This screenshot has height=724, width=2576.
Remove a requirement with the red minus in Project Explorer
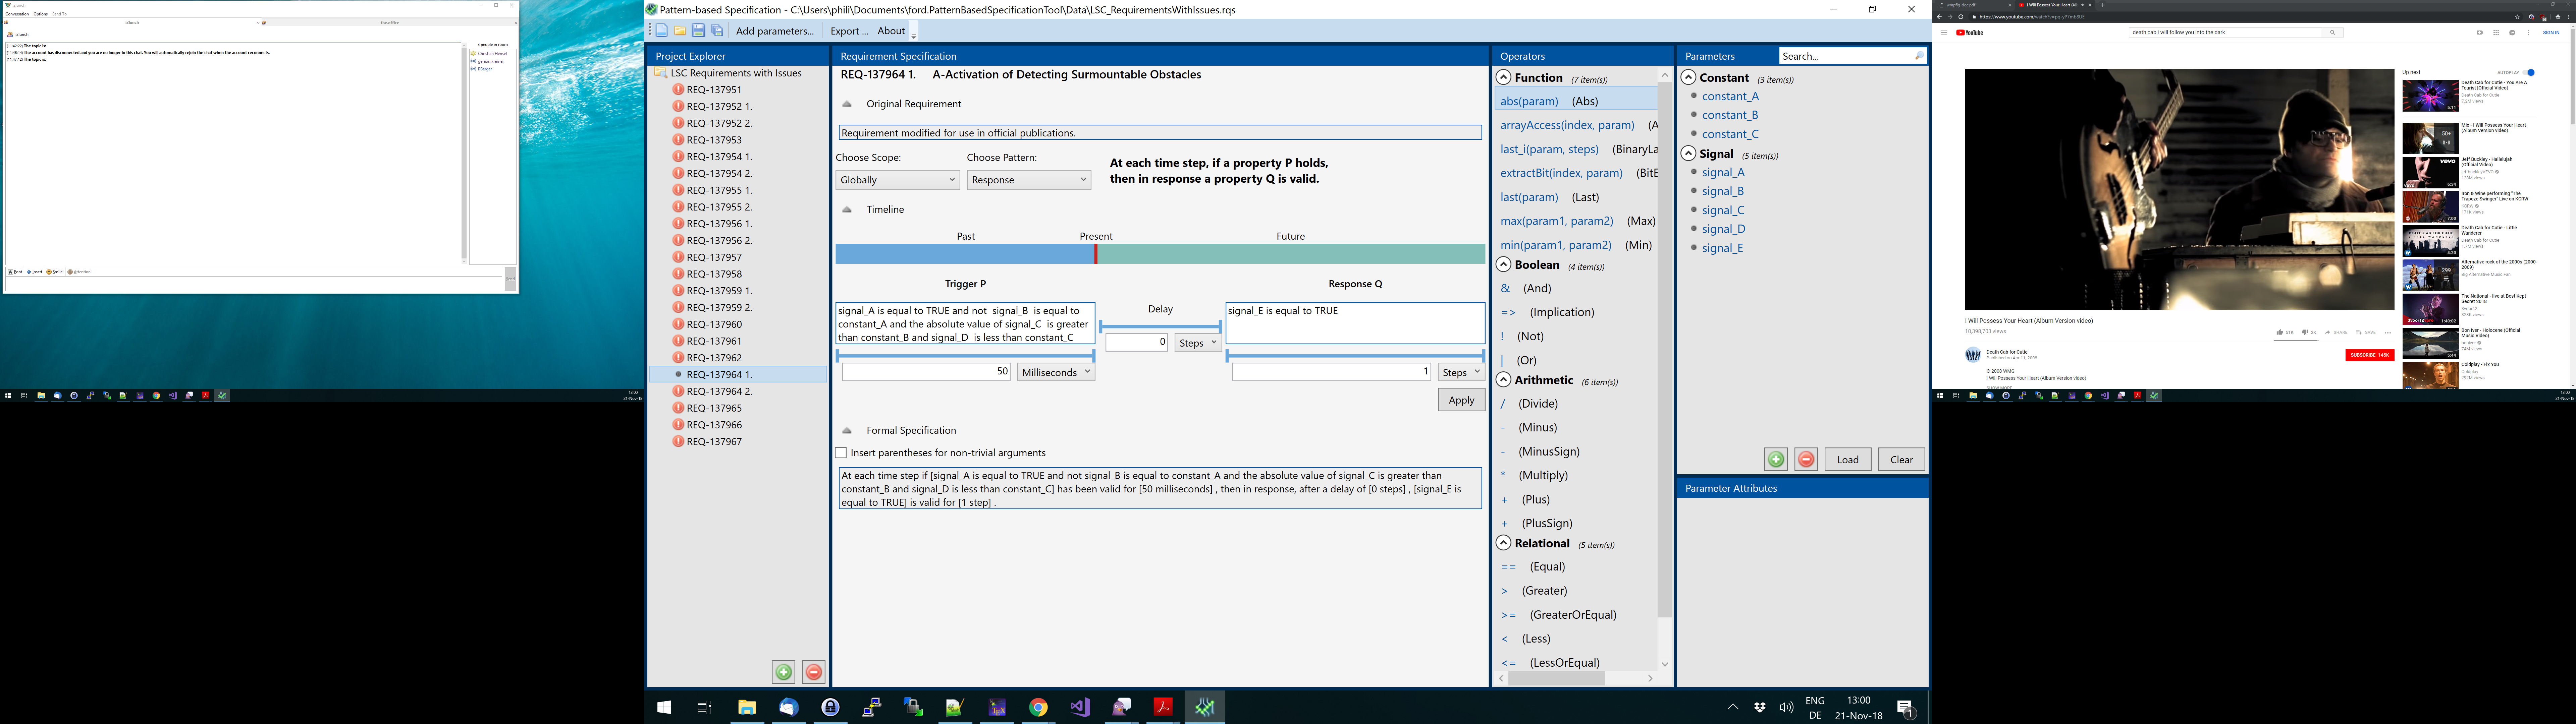(814, 672)
